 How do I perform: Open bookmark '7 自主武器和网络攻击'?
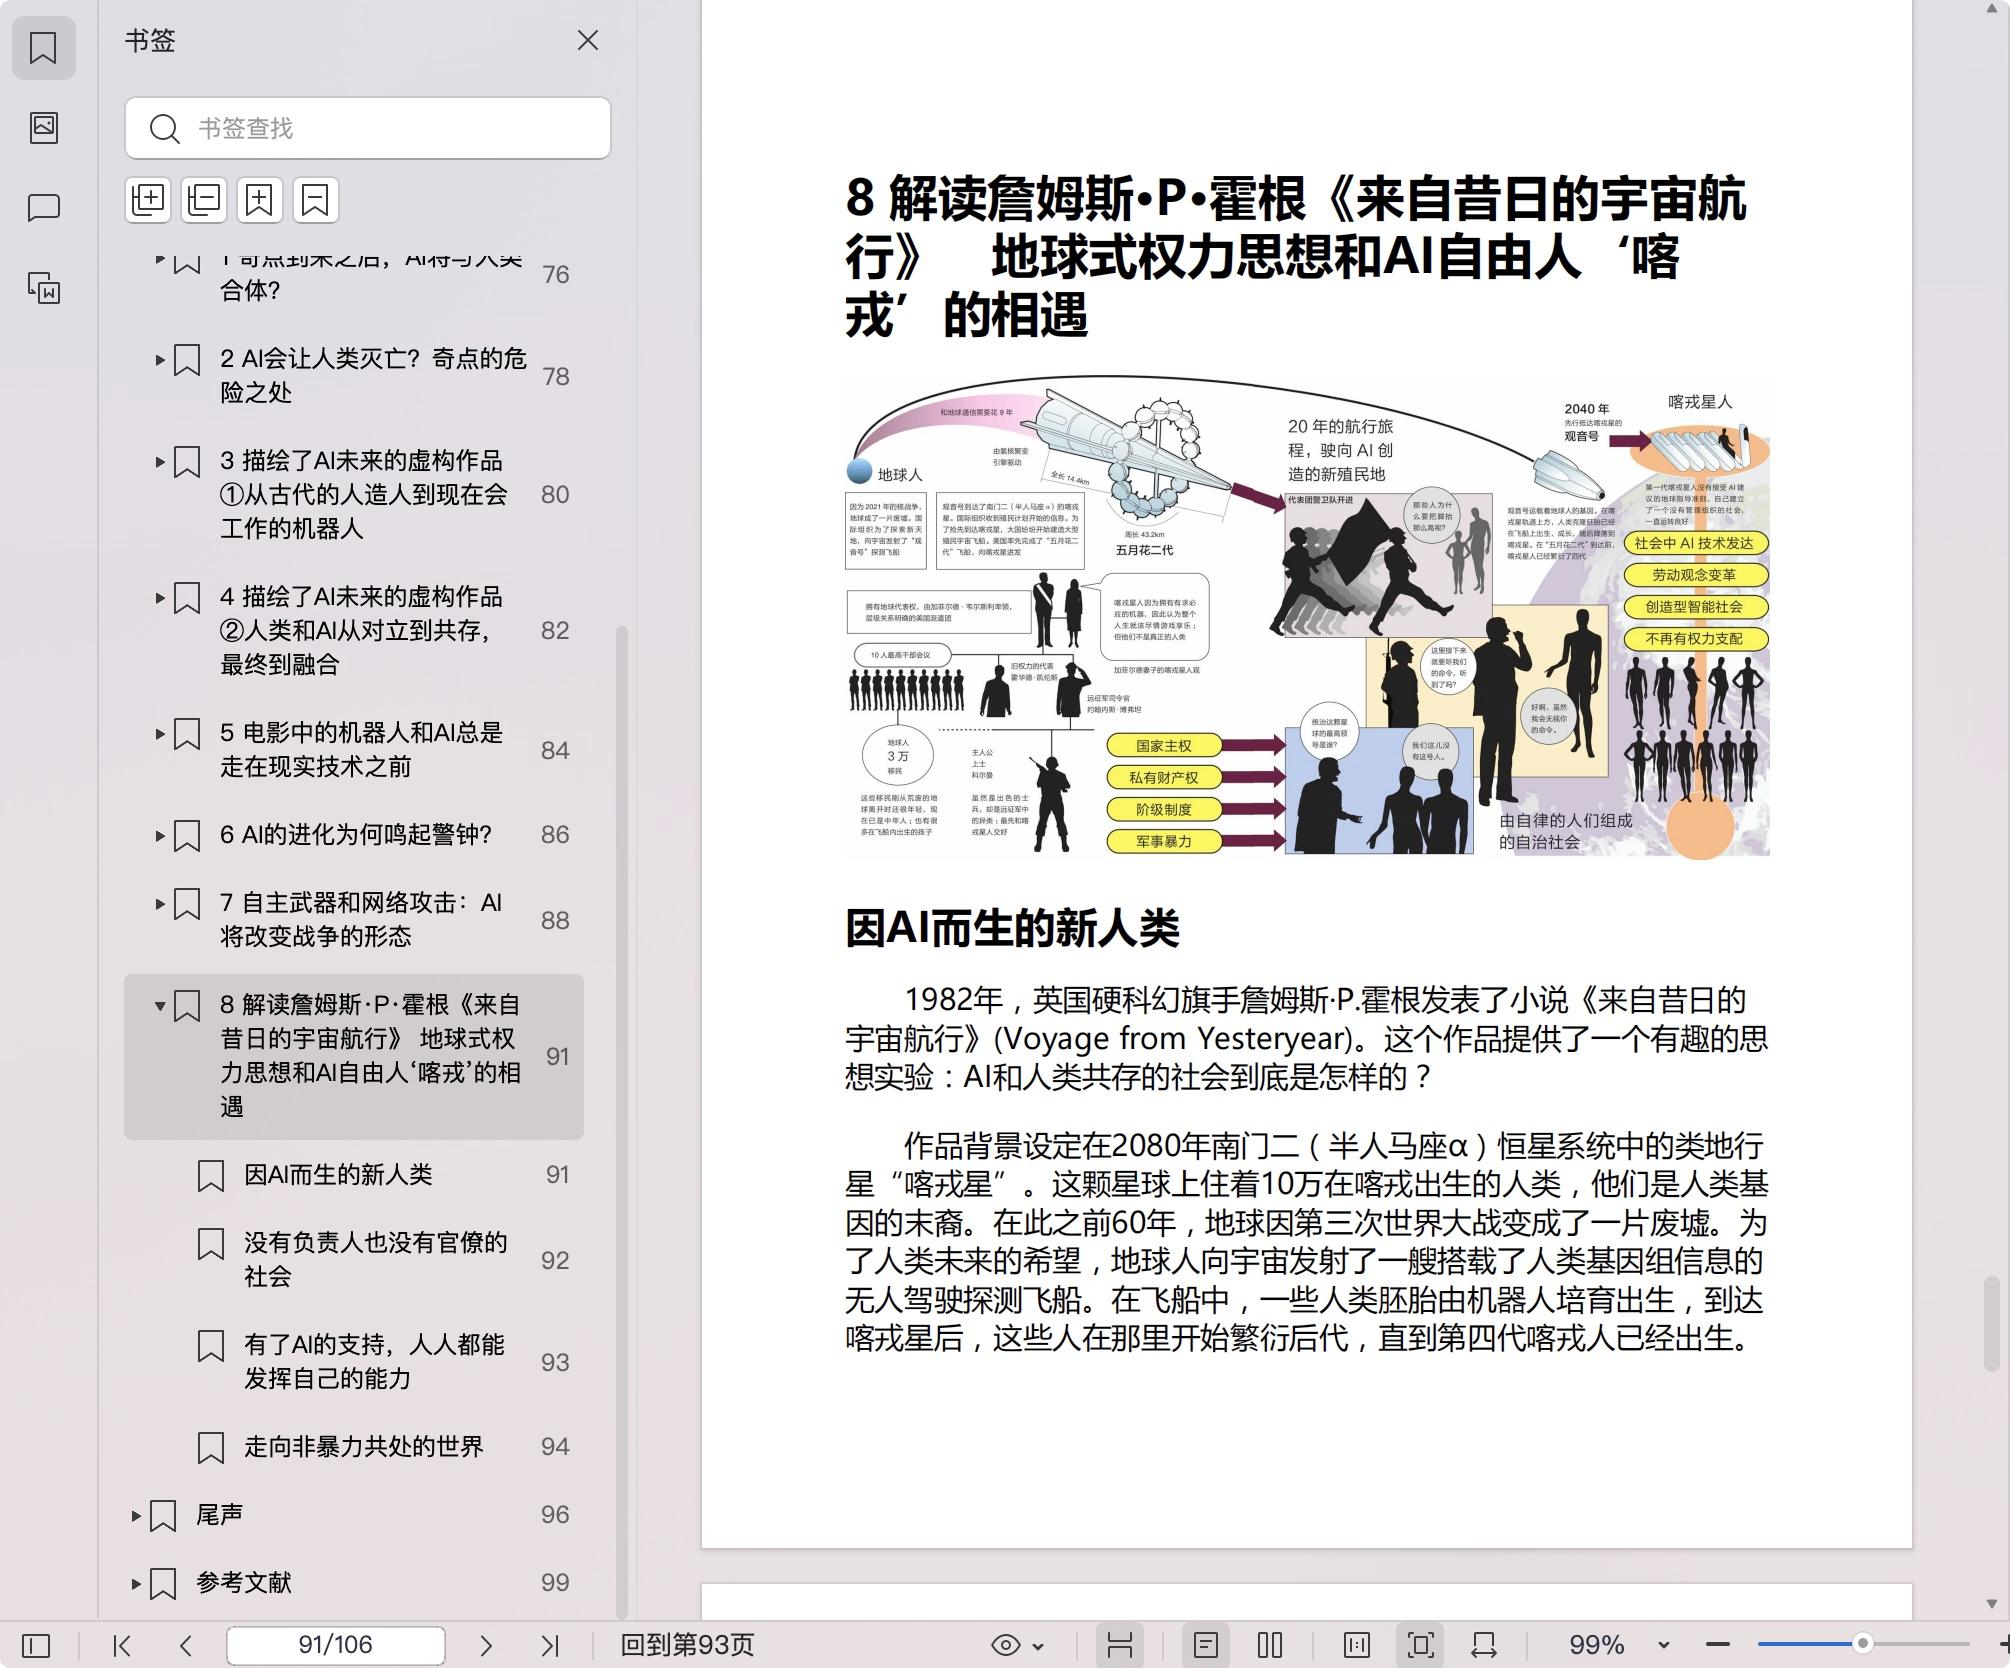(361, 919)
